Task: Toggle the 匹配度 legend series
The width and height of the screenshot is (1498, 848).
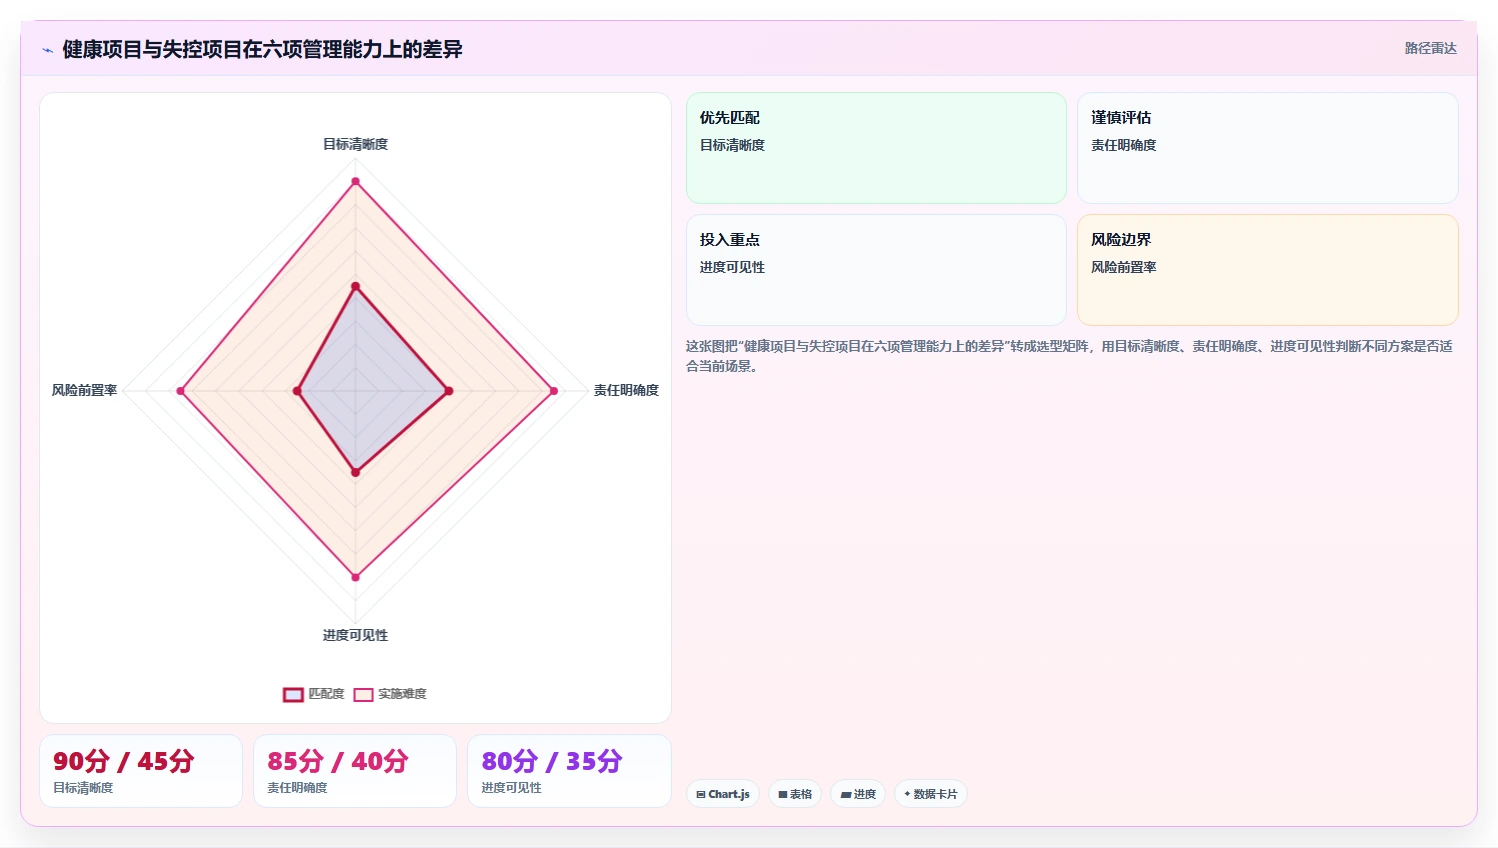Action: pos(314,694)
